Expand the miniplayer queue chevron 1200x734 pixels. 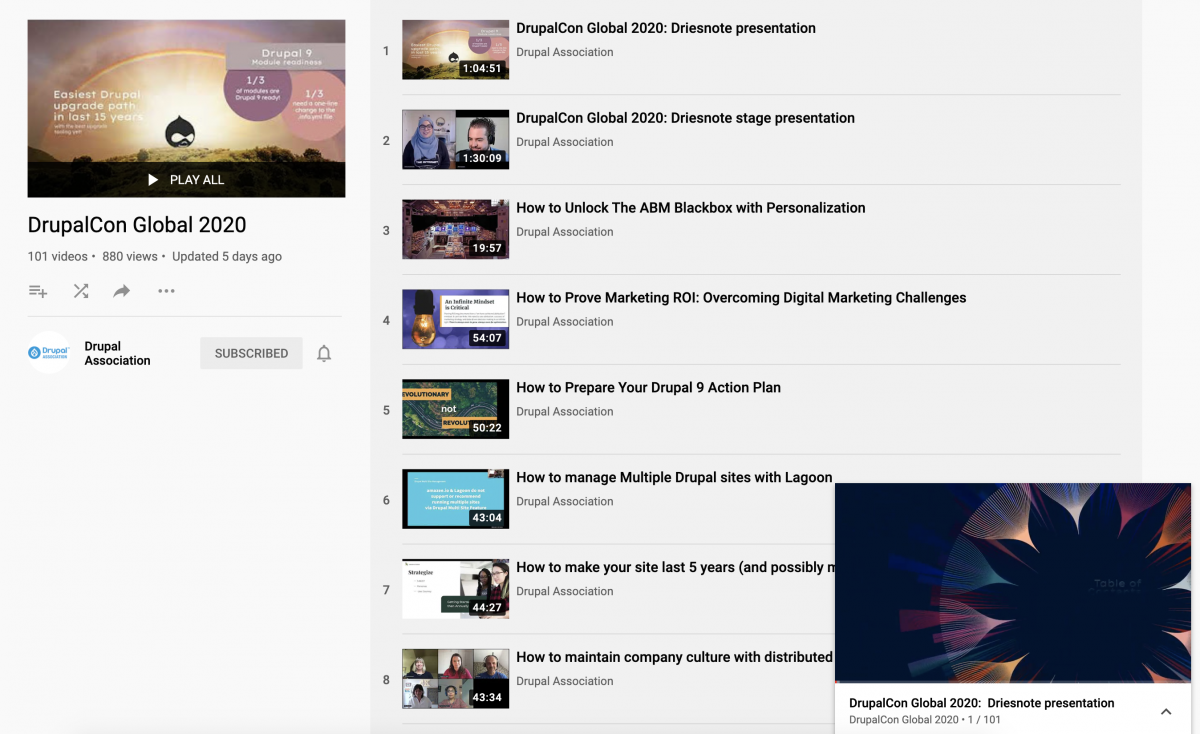click(1166, 711)
